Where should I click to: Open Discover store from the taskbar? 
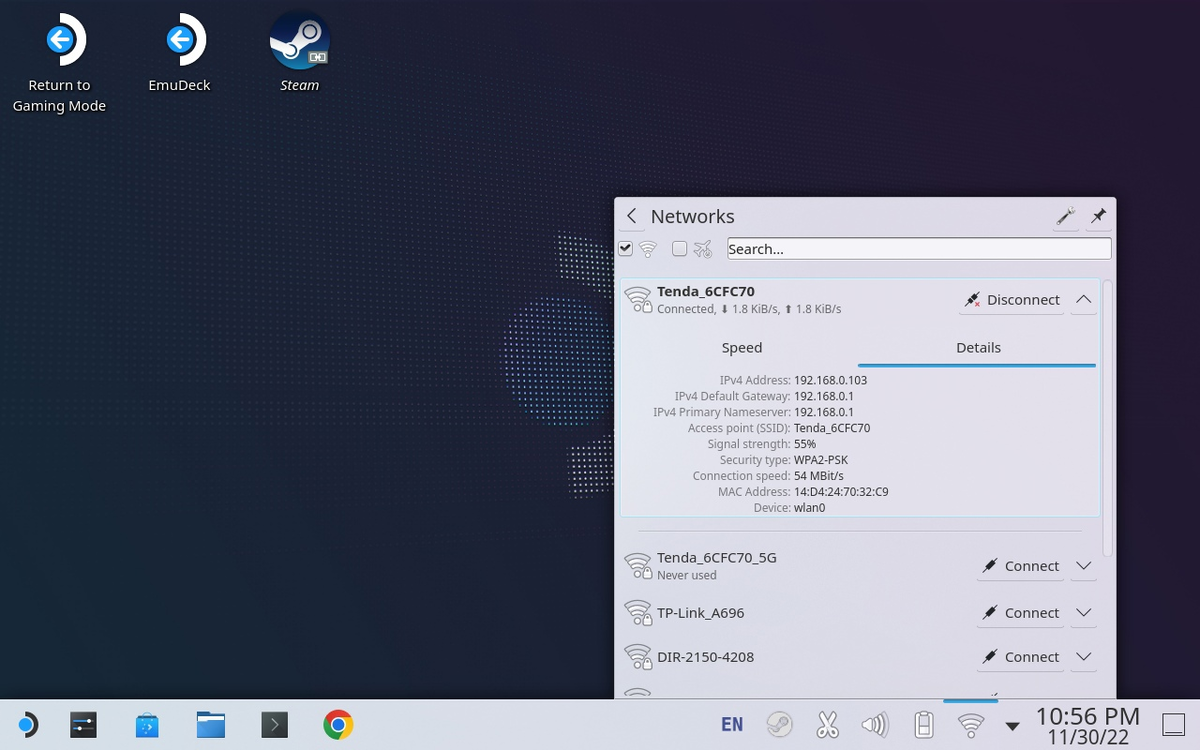[x=147, y=725]
